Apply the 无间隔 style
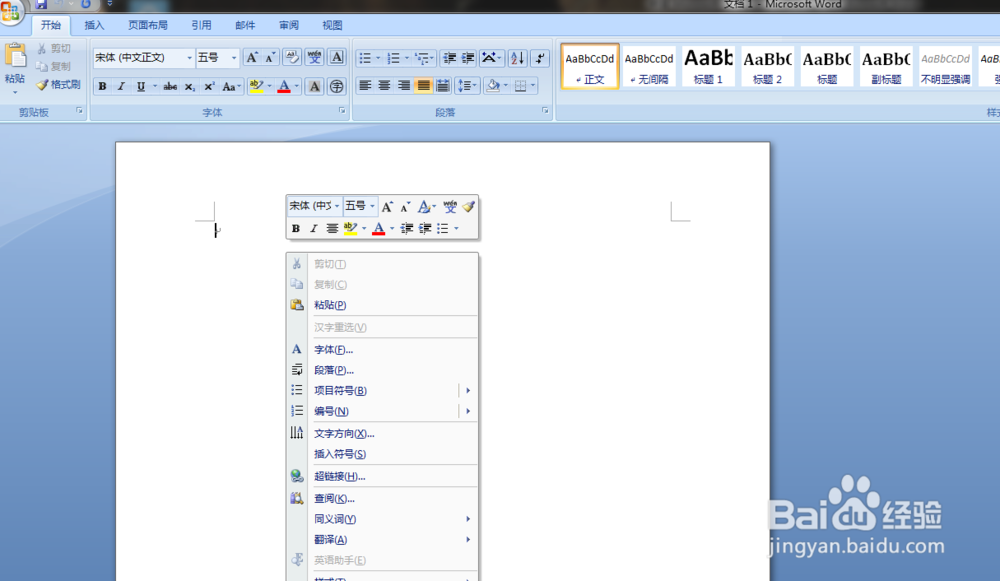 pyautogui.click(x=649, y=66)
